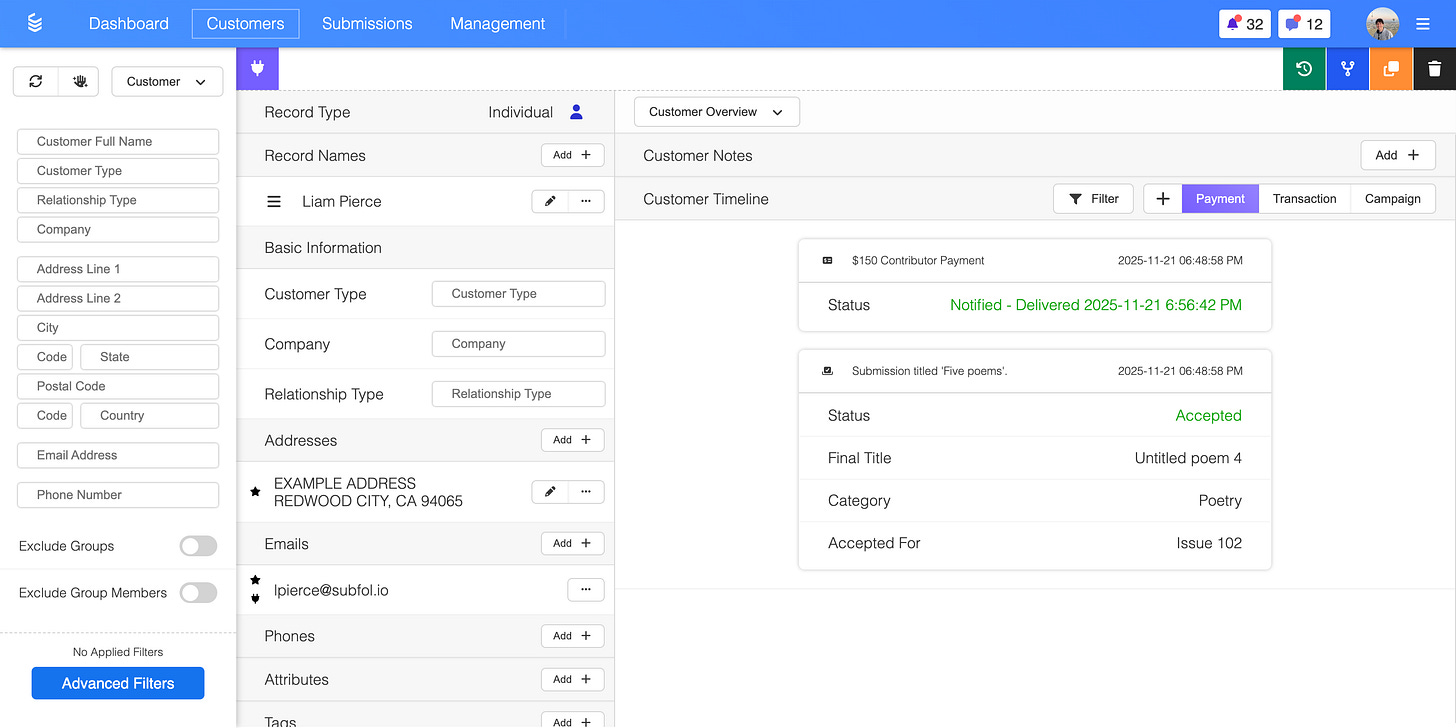Image resolution: width=1456 pixels, height=728 pixels.
Task: Select the Customers menu item
Action: pyautogui.click(x=245, y=24)
